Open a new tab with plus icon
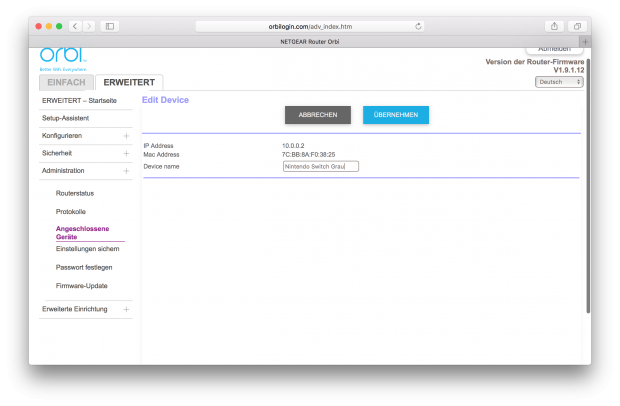The height and width of the screenshot is (406, 620). click(585, 40)
